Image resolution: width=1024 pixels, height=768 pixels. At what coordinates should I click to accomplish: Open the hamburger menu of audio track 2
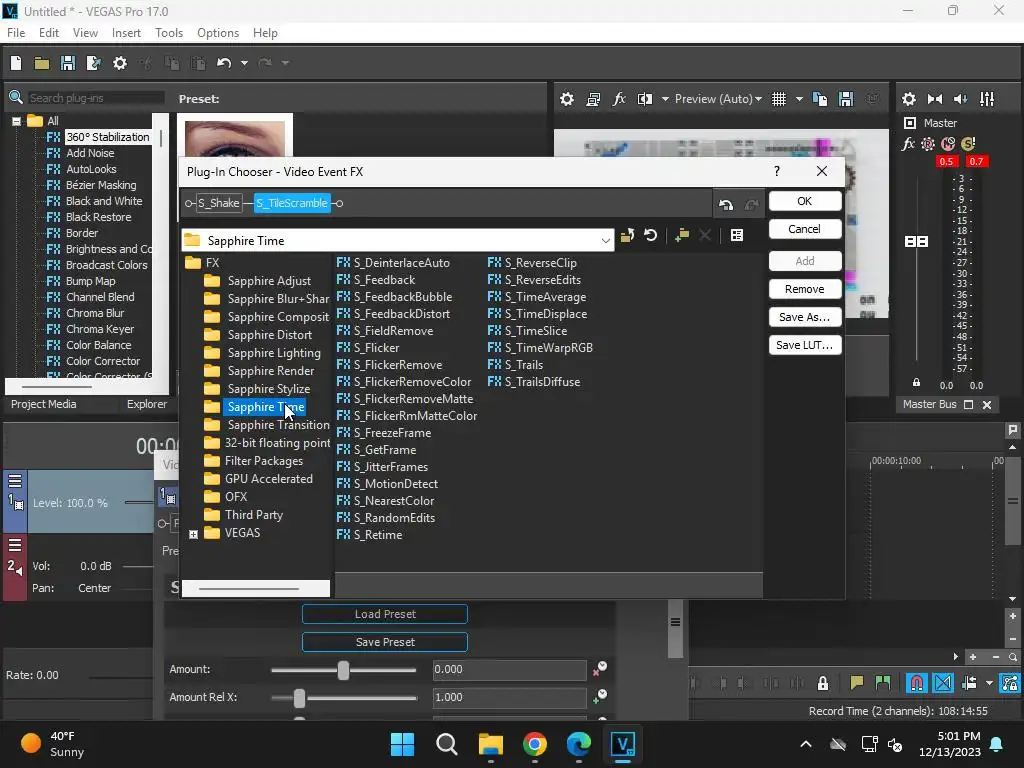[x=15, y=545]
